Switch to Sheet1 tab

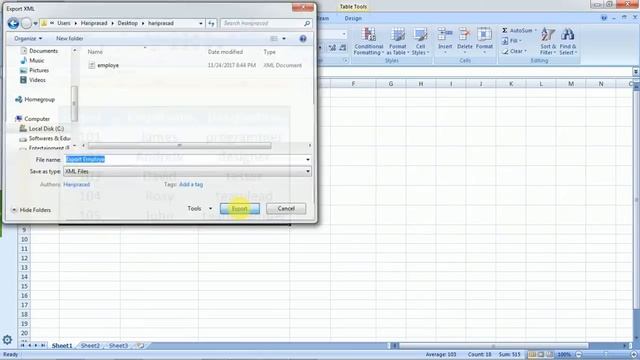62,346
